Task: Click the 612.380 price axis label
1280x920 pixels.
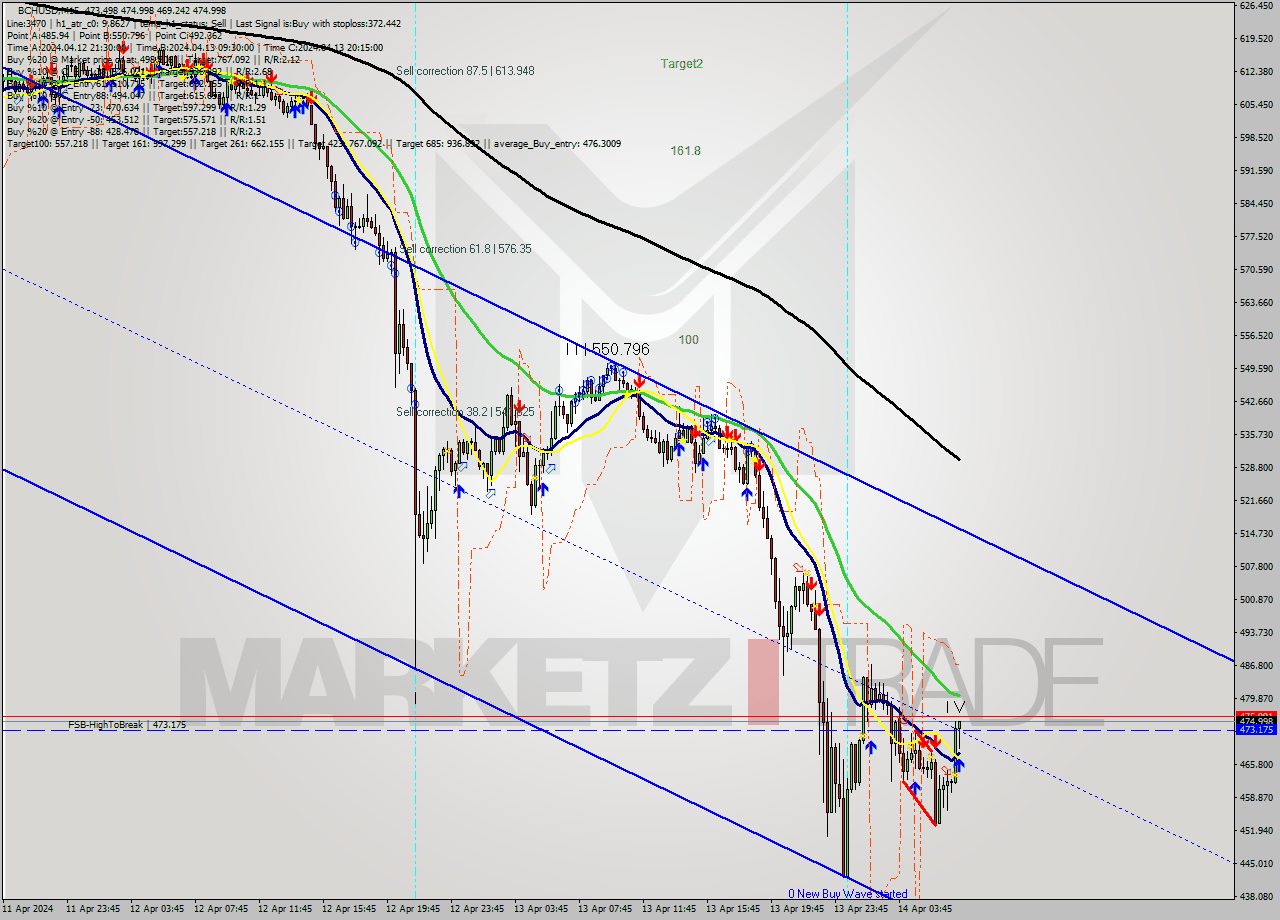Action: click(1256, 72)
